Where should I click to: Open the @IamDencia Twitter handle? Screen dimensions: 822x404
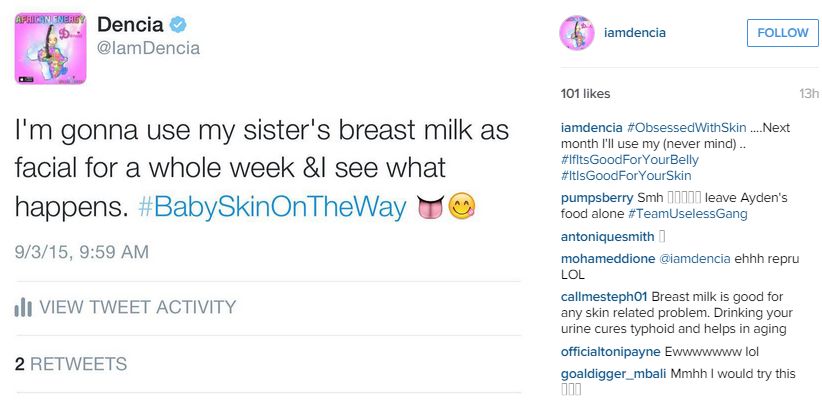tap(151, 48)
